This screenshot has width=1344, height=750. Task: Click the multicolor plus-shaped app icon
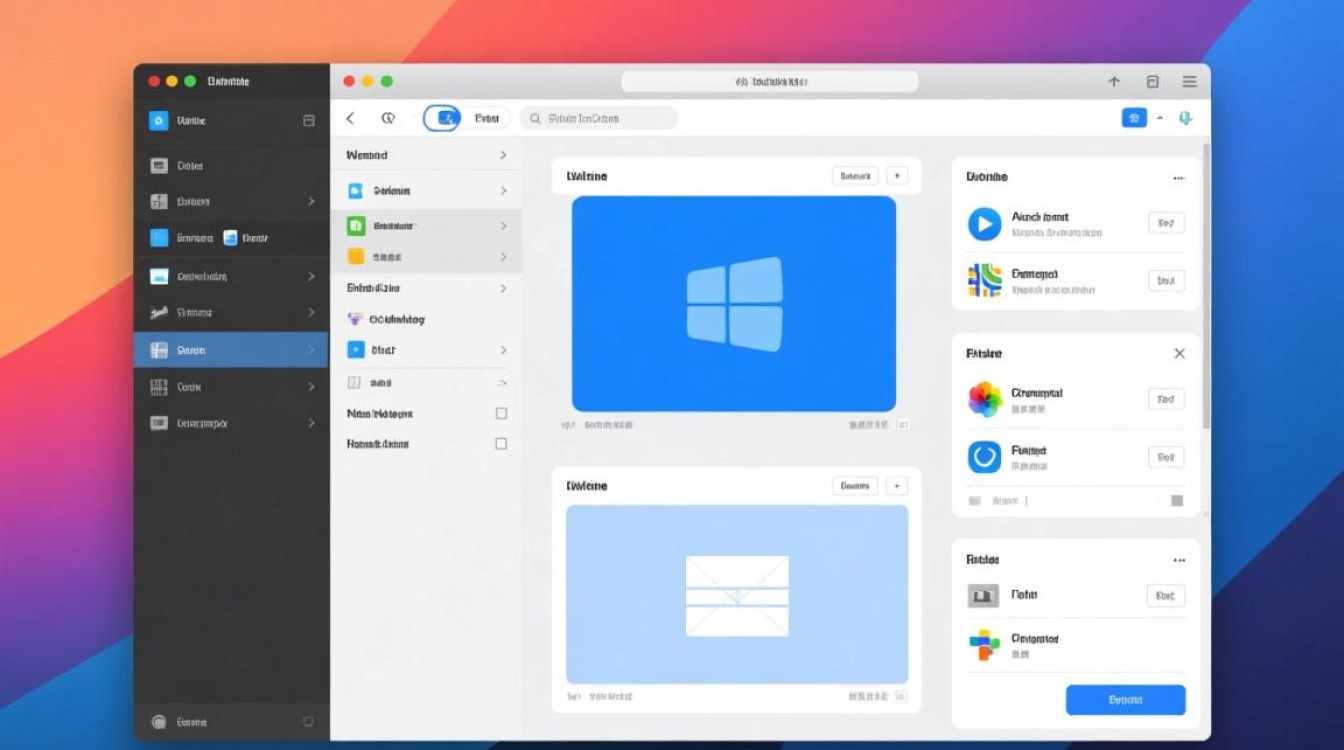coord(984,645)
